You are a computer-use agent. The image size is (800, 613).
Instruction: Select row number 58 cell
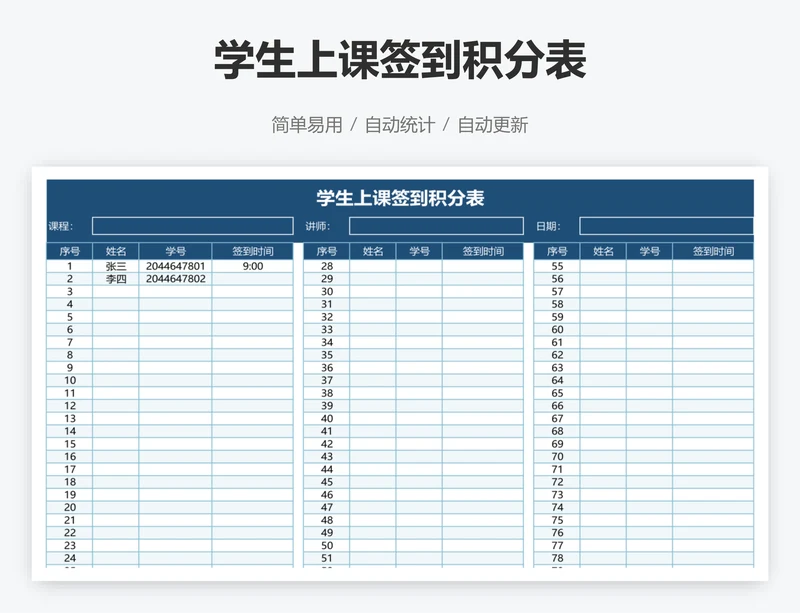[557, 304]
